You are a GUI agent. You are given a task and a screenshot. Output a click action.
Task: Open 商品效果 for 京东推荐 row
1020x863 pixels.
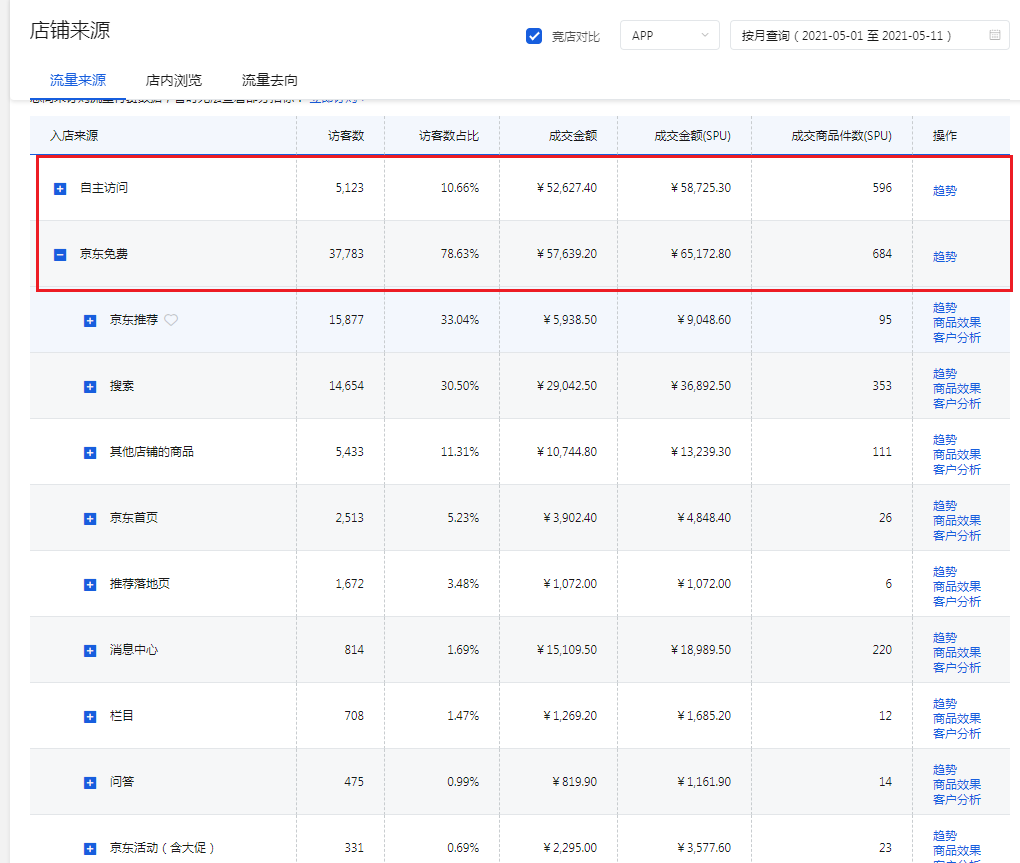957,323
